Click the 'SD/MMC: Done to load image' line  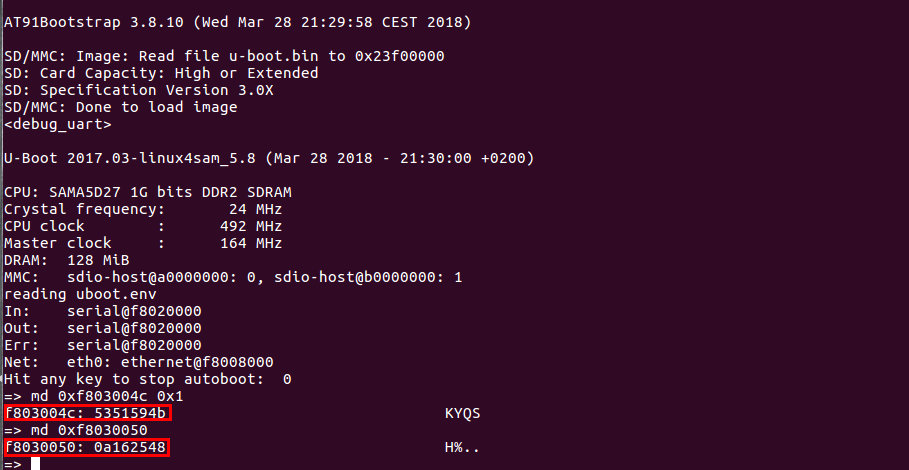[x=121, y=107]
